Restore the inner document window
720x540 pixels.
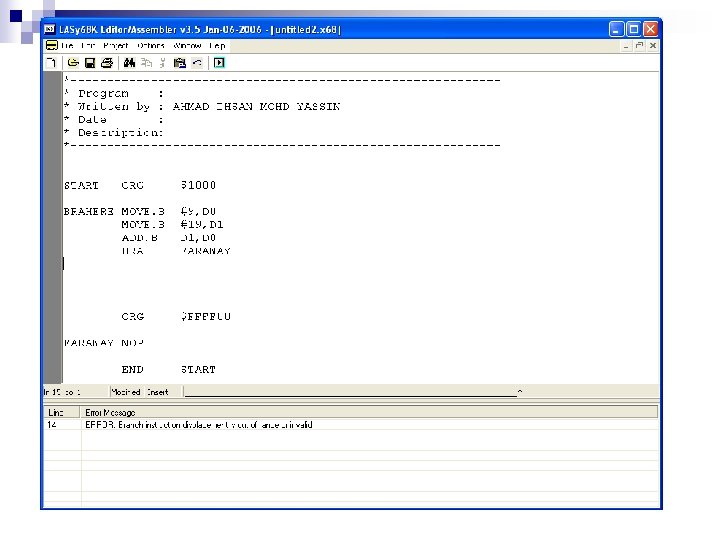[639, 45]
